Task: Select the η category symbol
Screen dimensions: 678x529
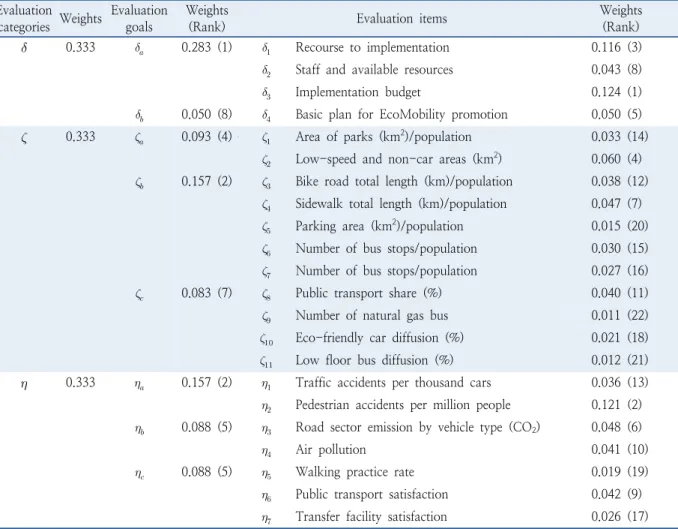Action: point(24,383)
